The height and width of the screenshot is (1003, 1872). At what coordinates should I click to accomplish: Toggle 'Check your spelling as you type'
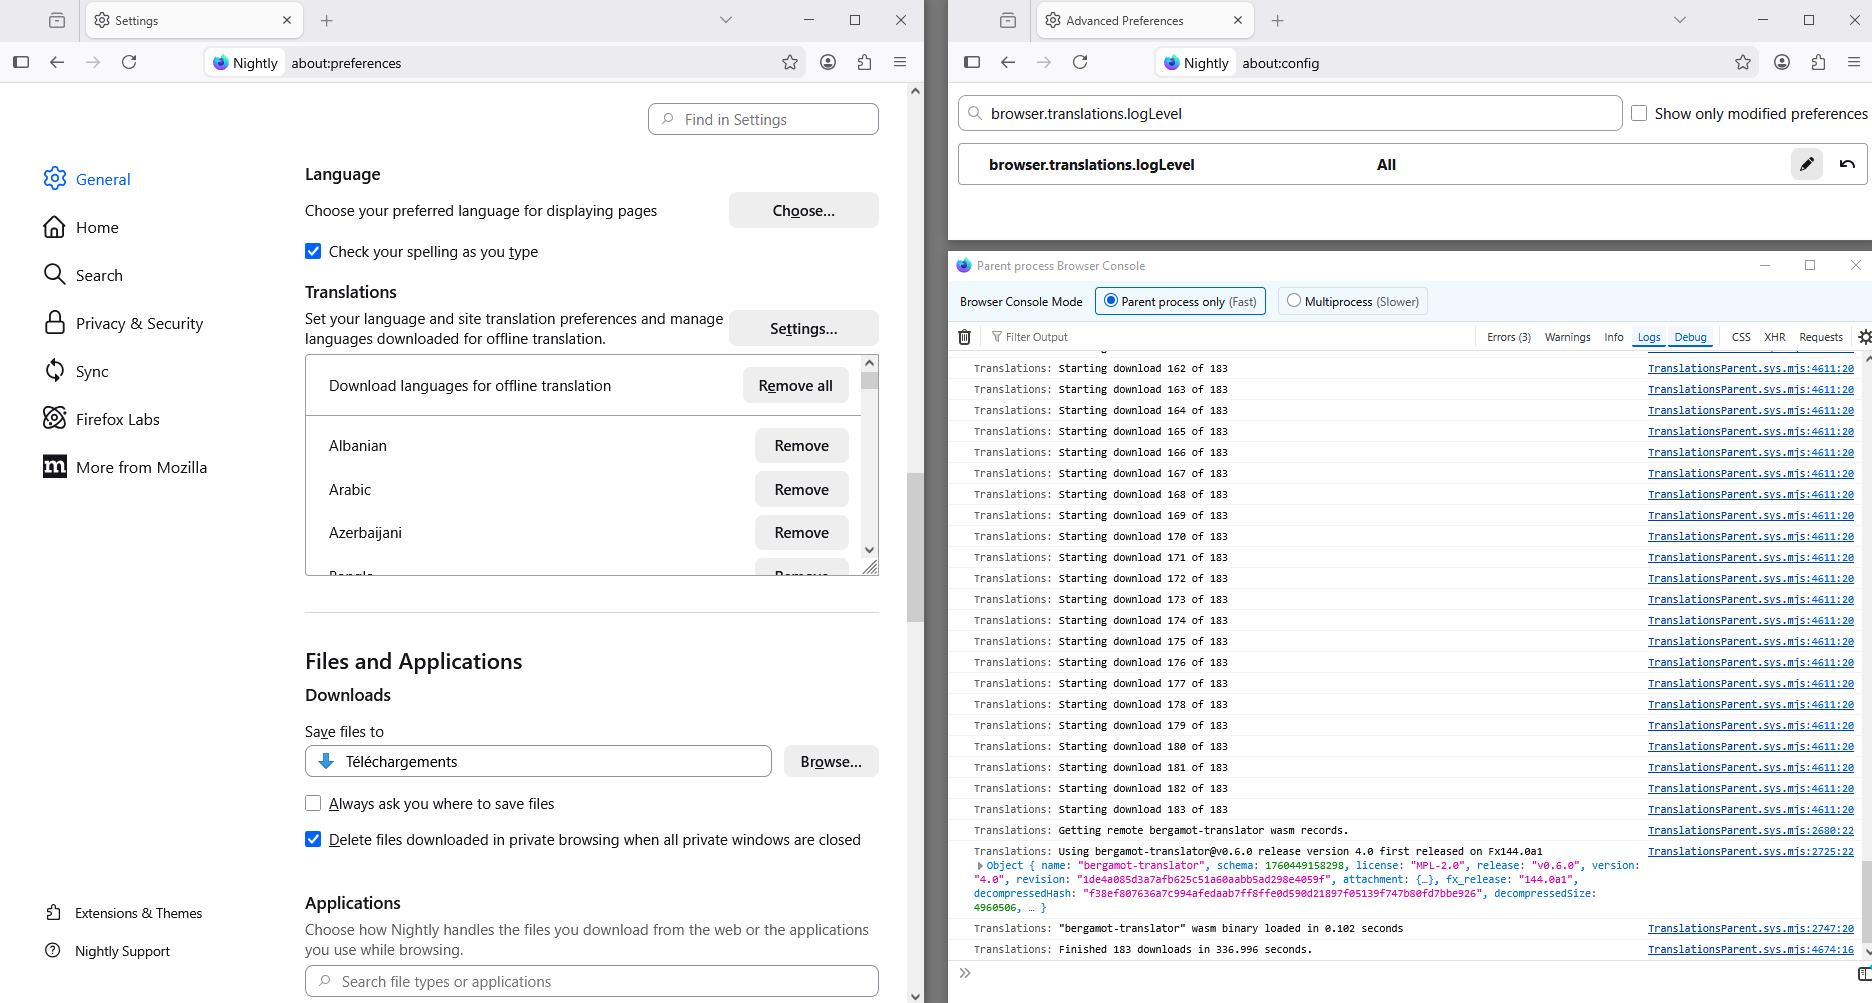(x=313, y=251)
